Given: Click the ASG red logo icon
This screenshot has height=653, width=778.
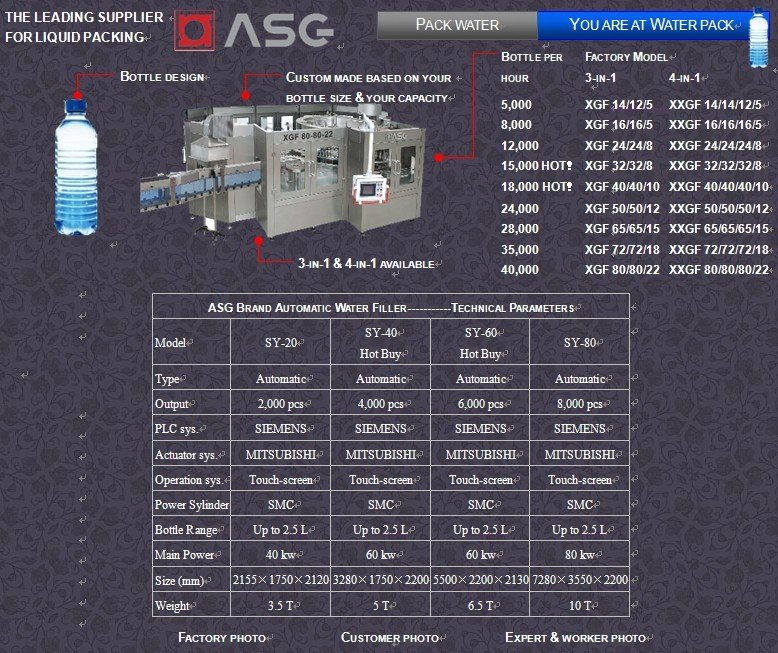Looking at the screenshot, I should pos(195,31).
